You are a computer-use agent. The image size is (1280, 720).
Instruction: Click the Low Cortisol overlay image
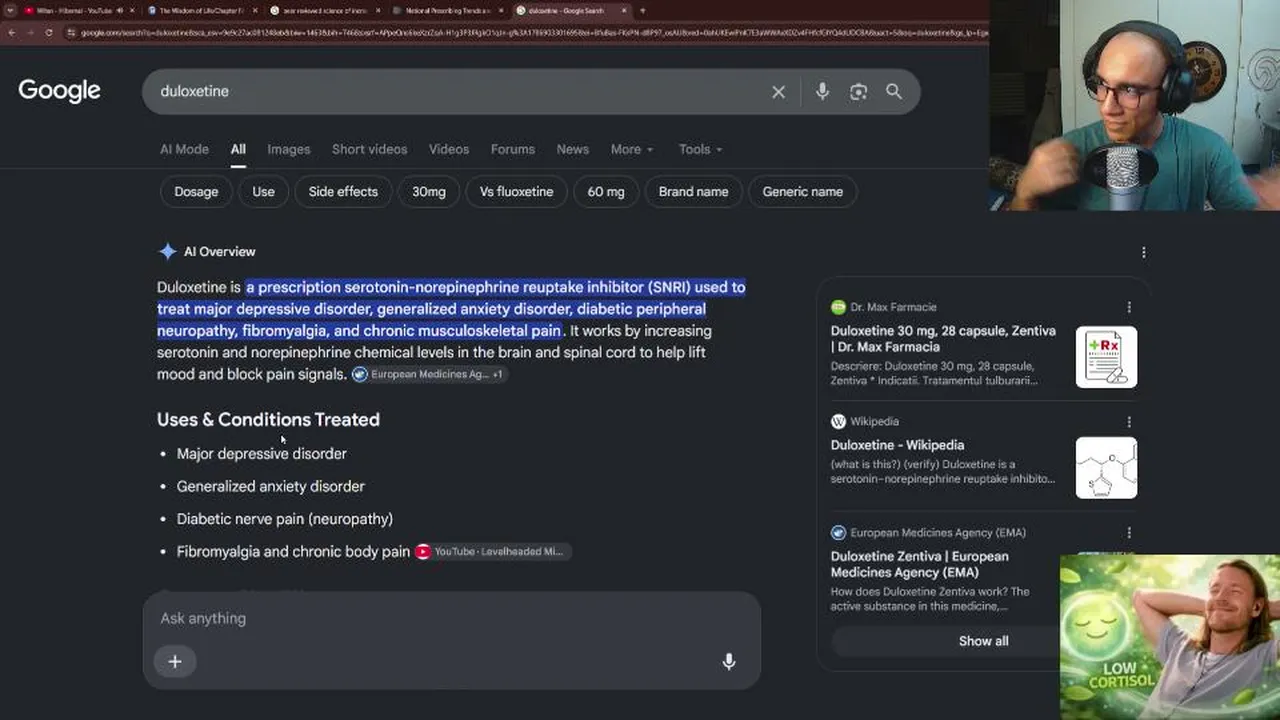(x=1170, y=637)
